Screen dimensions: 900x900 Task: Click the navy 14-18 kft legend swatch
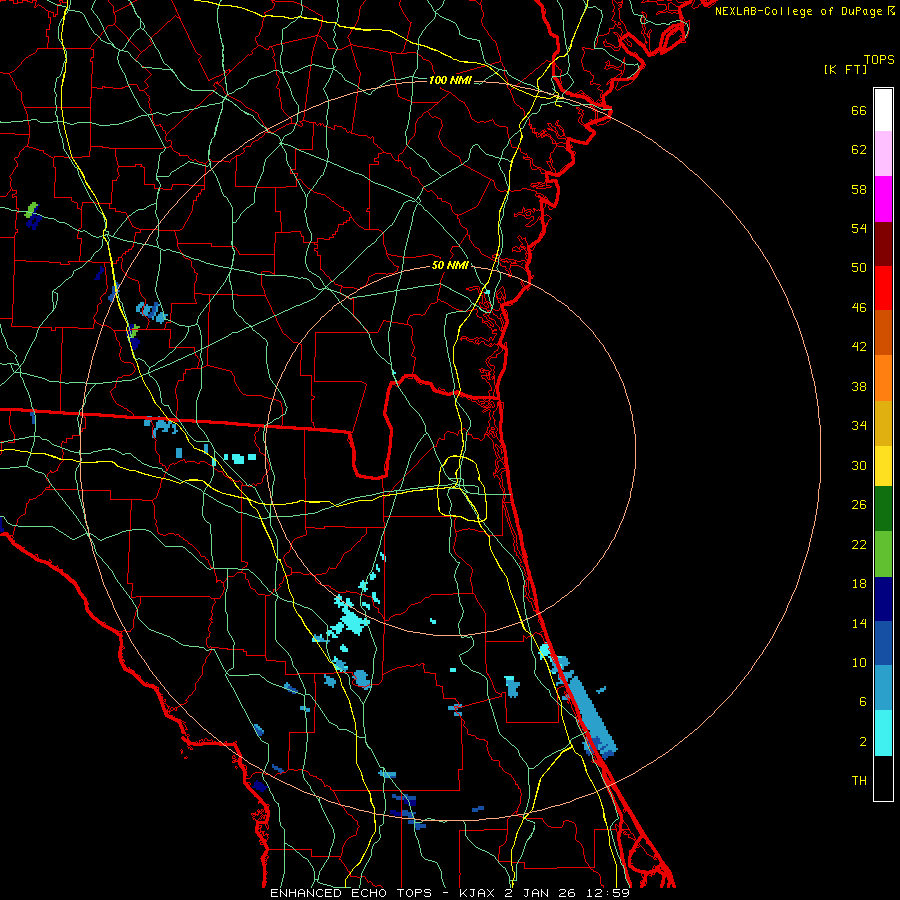pyautogui.click(x=883, y=599)
